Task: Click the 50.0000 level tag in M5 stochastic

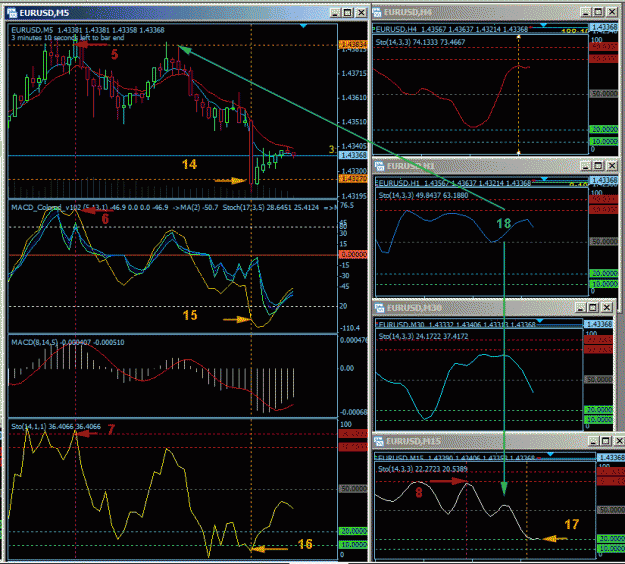Action: tap(353, 489)
